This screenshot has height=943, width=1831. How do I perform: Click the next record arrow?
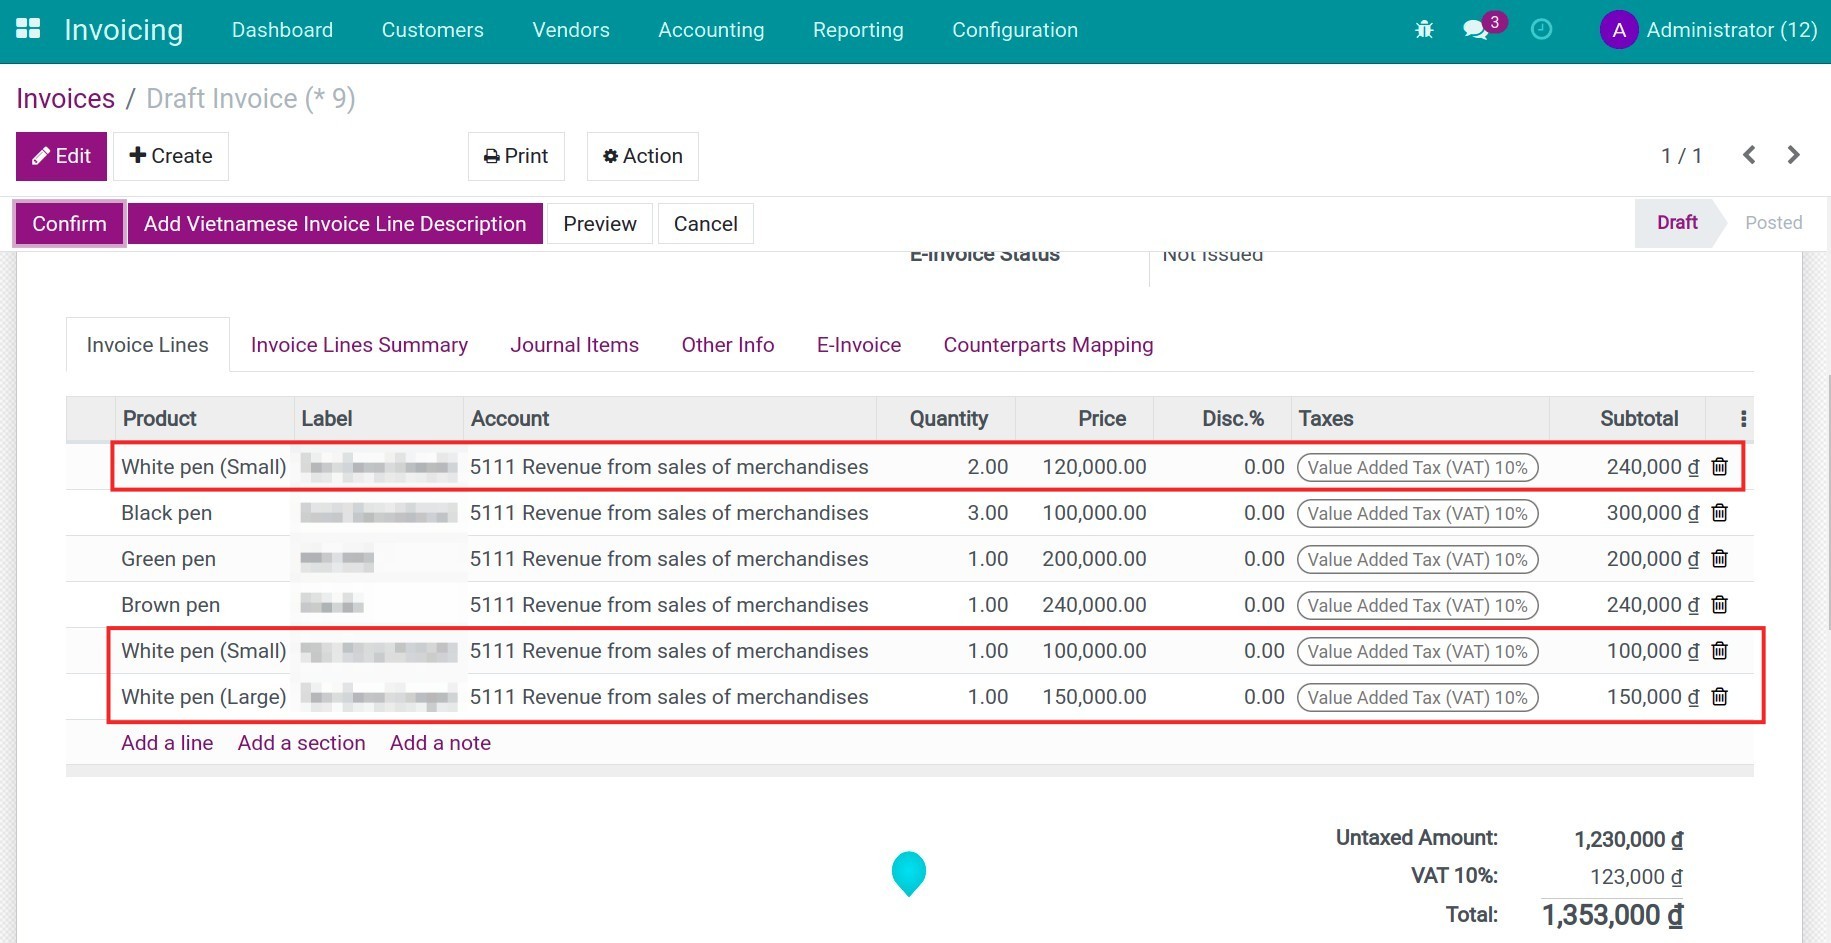[x=1793, y=155]
